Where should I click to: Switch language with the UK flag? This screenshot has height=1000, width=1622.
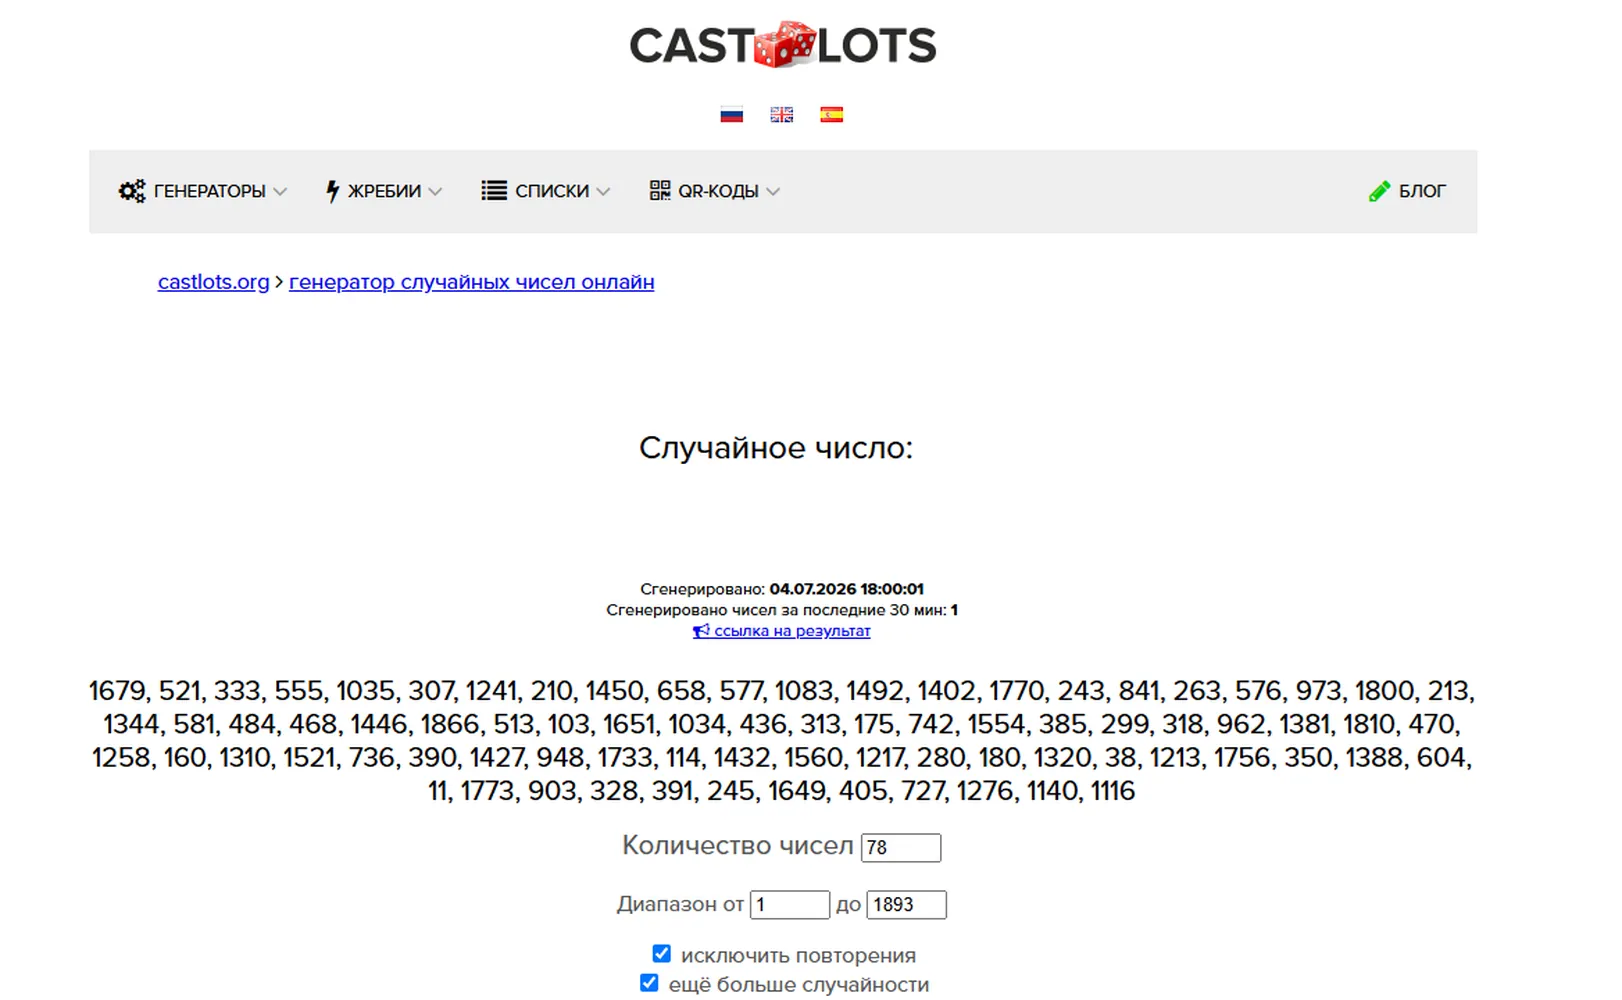(782, 115)
